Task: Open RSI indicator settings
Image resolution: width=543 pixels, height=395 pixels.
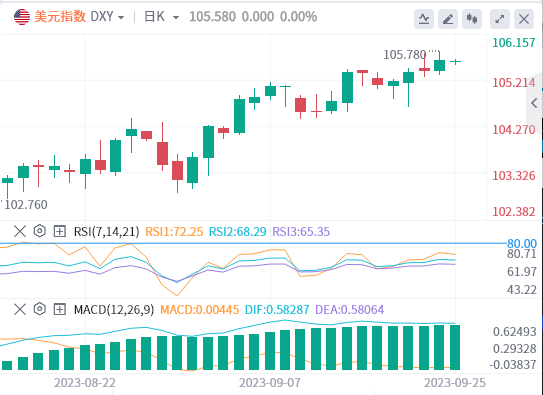Action: [x=40, y=231]
